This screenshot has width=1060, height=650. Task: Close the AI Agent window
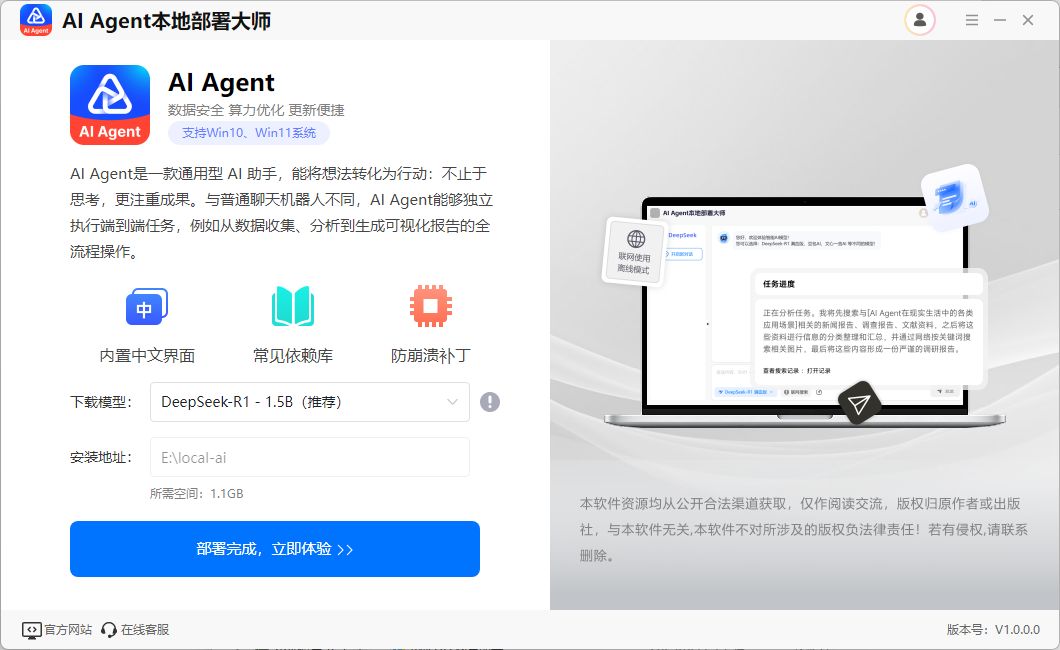[x=1028, y=20]
